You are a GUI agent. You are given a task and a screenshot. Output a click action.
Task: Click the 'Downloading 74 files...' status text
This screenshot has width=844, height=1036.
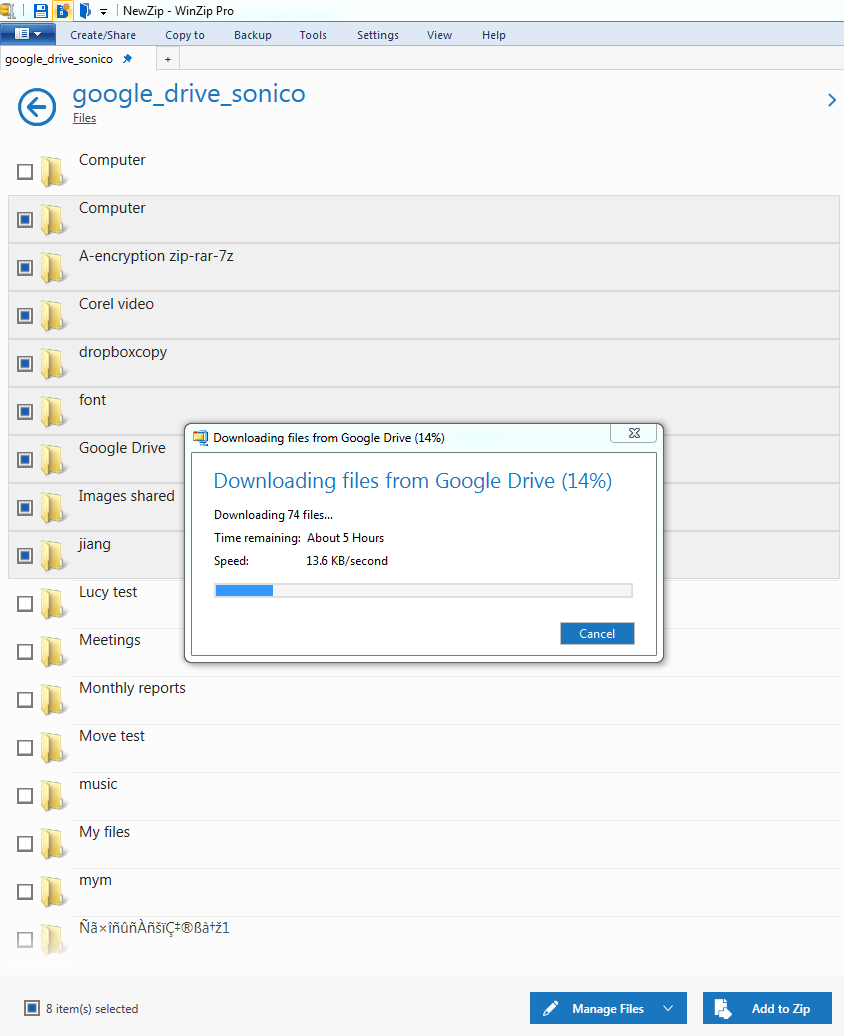point(274,515)
